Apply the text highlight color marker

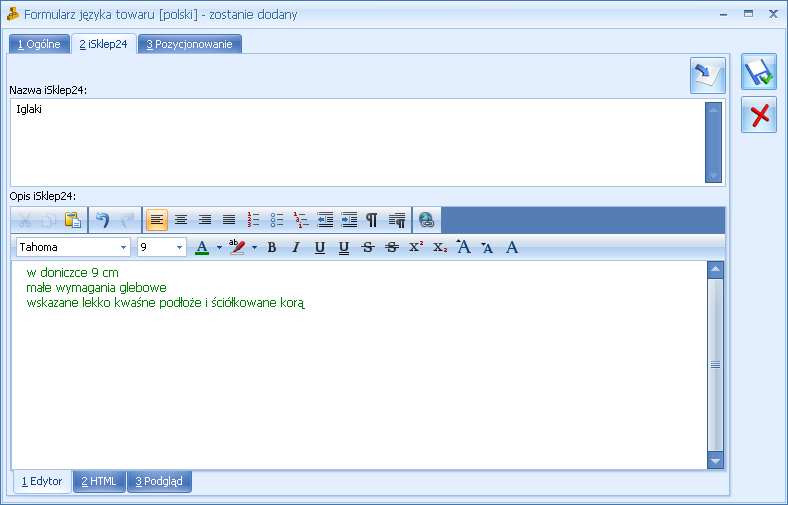click(237, 247)
